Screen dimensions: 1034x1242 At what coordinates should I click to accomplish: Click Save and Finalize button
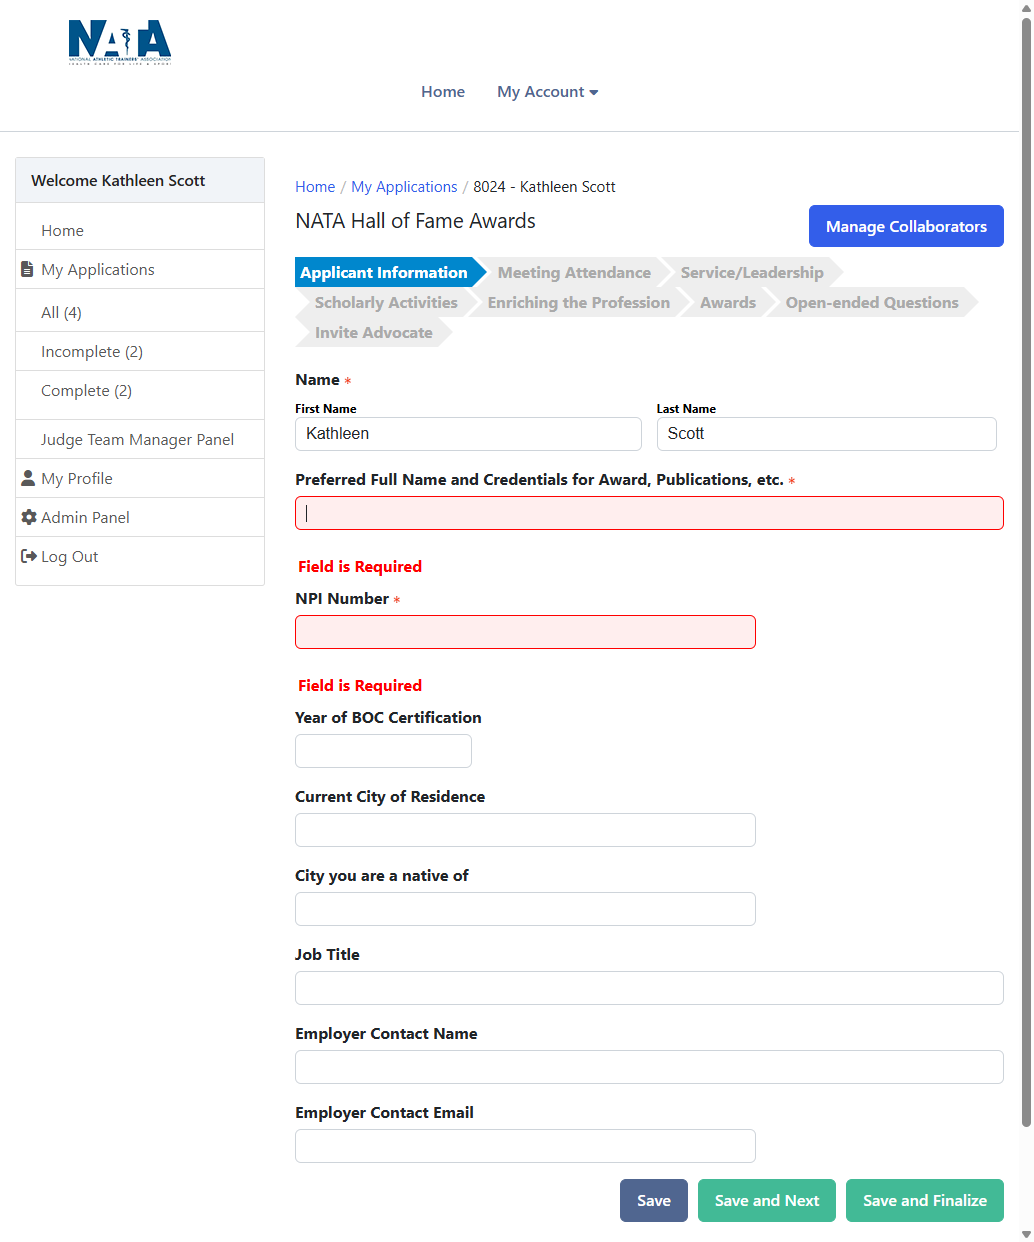coord(925,1200)
